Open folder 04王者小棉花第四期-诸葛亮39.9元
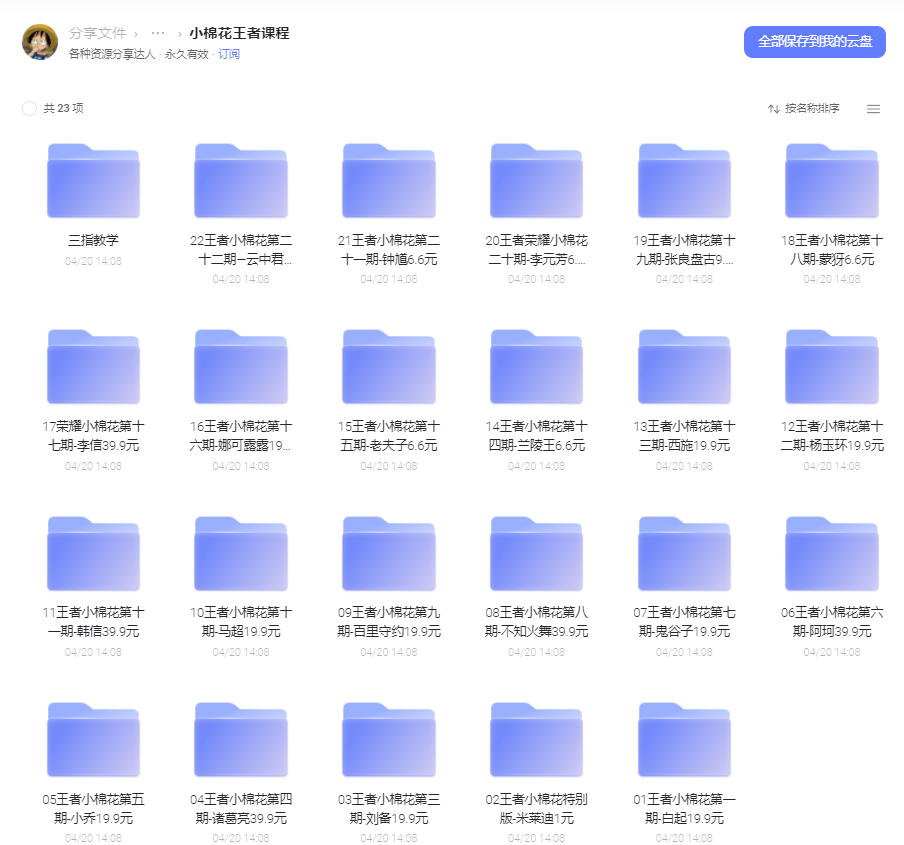 click(241, 740)
